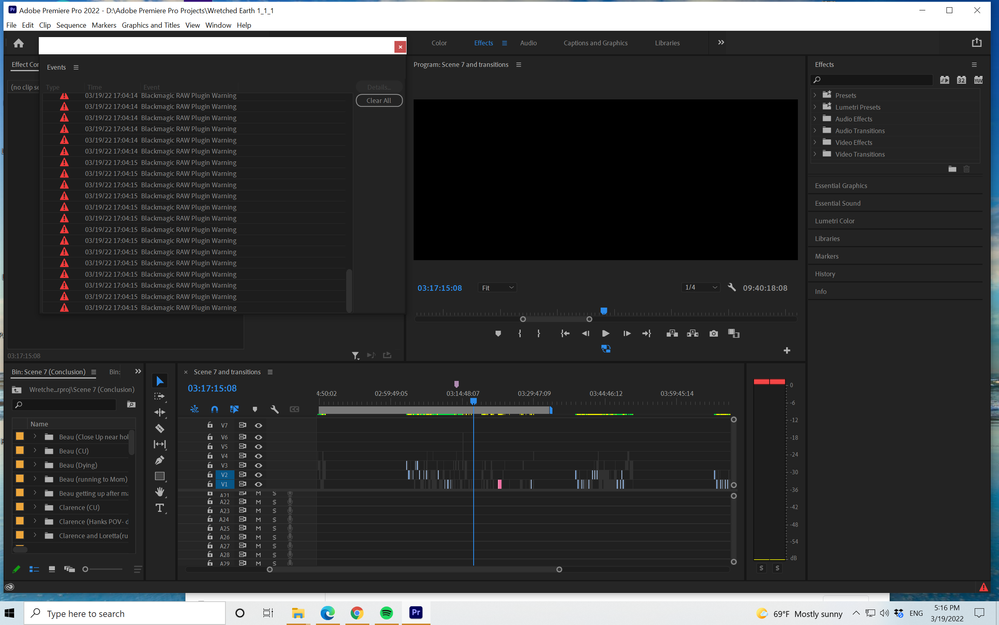The width and height of the screenshot is (999, 625).
Task: Click the Comparison View icon
Action: pos(734,333)
